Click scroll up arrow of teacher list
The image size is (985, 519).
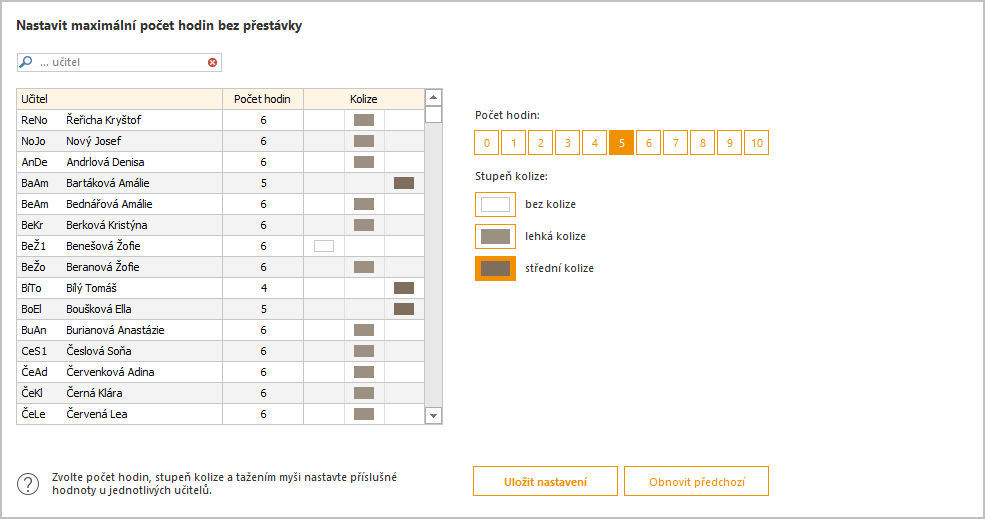coord(433,97)
